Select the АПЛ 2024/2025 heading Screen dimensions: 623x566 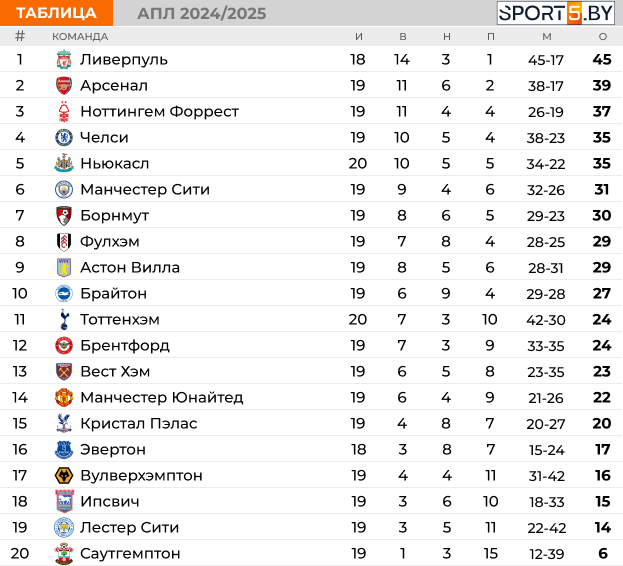click(x=202, y=14)
